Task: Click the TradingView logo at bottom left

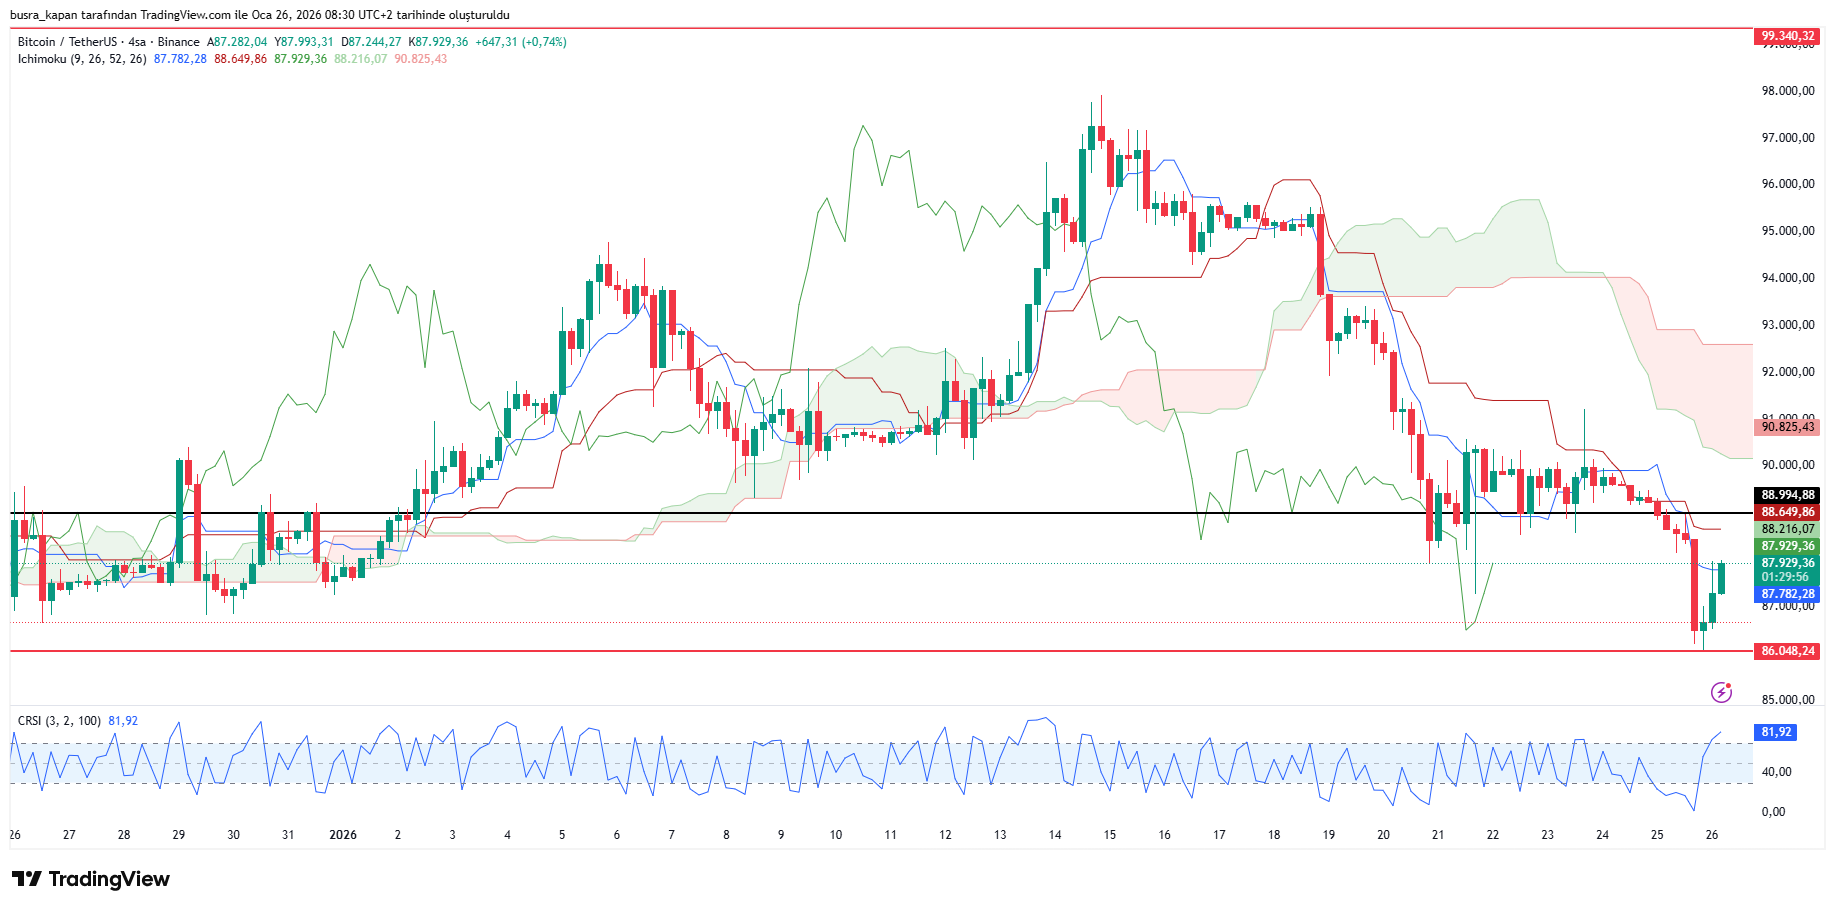Action: tap(91, 879)
